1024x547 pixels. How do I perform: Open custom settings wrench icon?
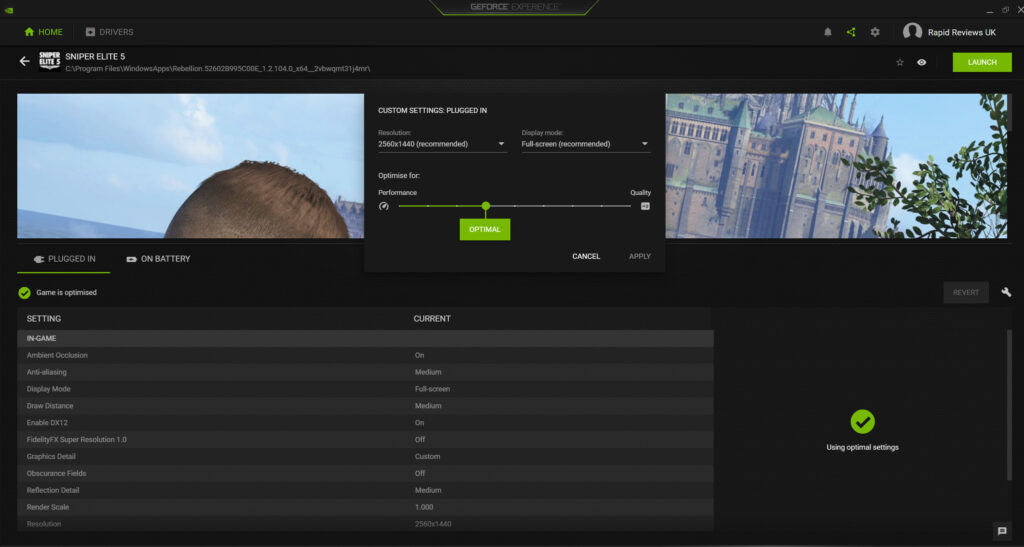1006,292
